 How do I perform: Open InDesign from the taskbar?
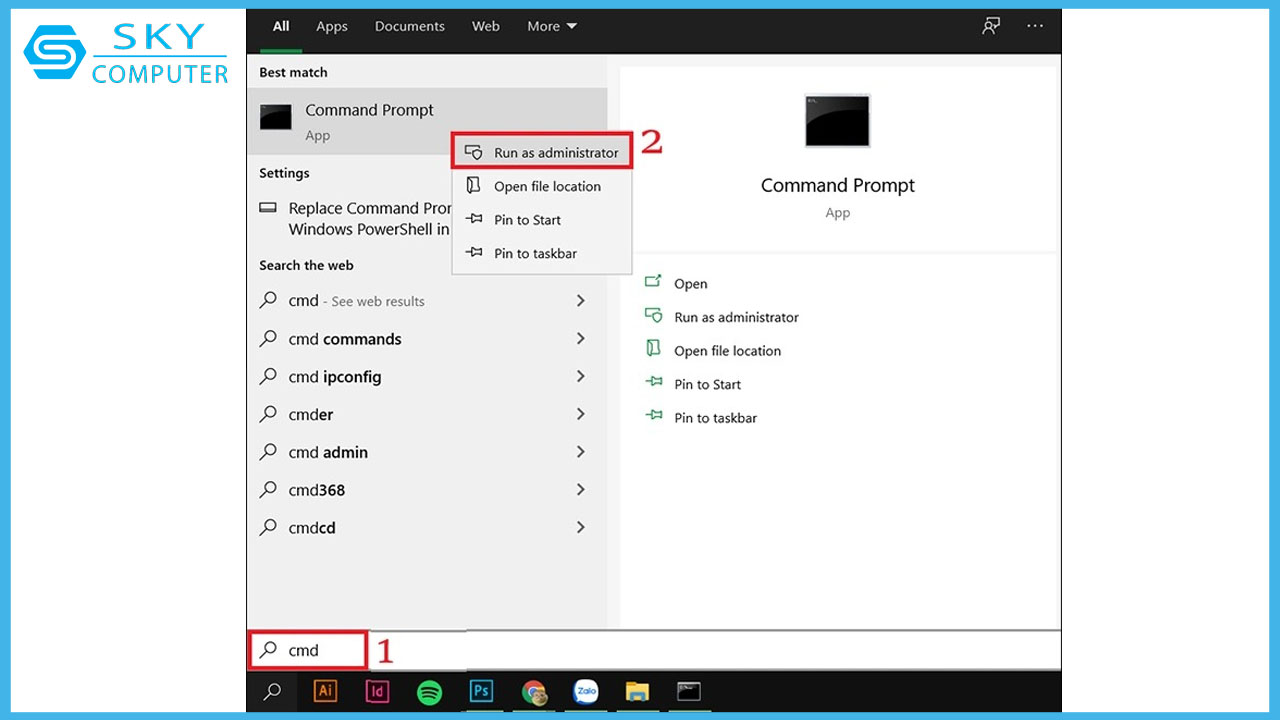point(377,691)
